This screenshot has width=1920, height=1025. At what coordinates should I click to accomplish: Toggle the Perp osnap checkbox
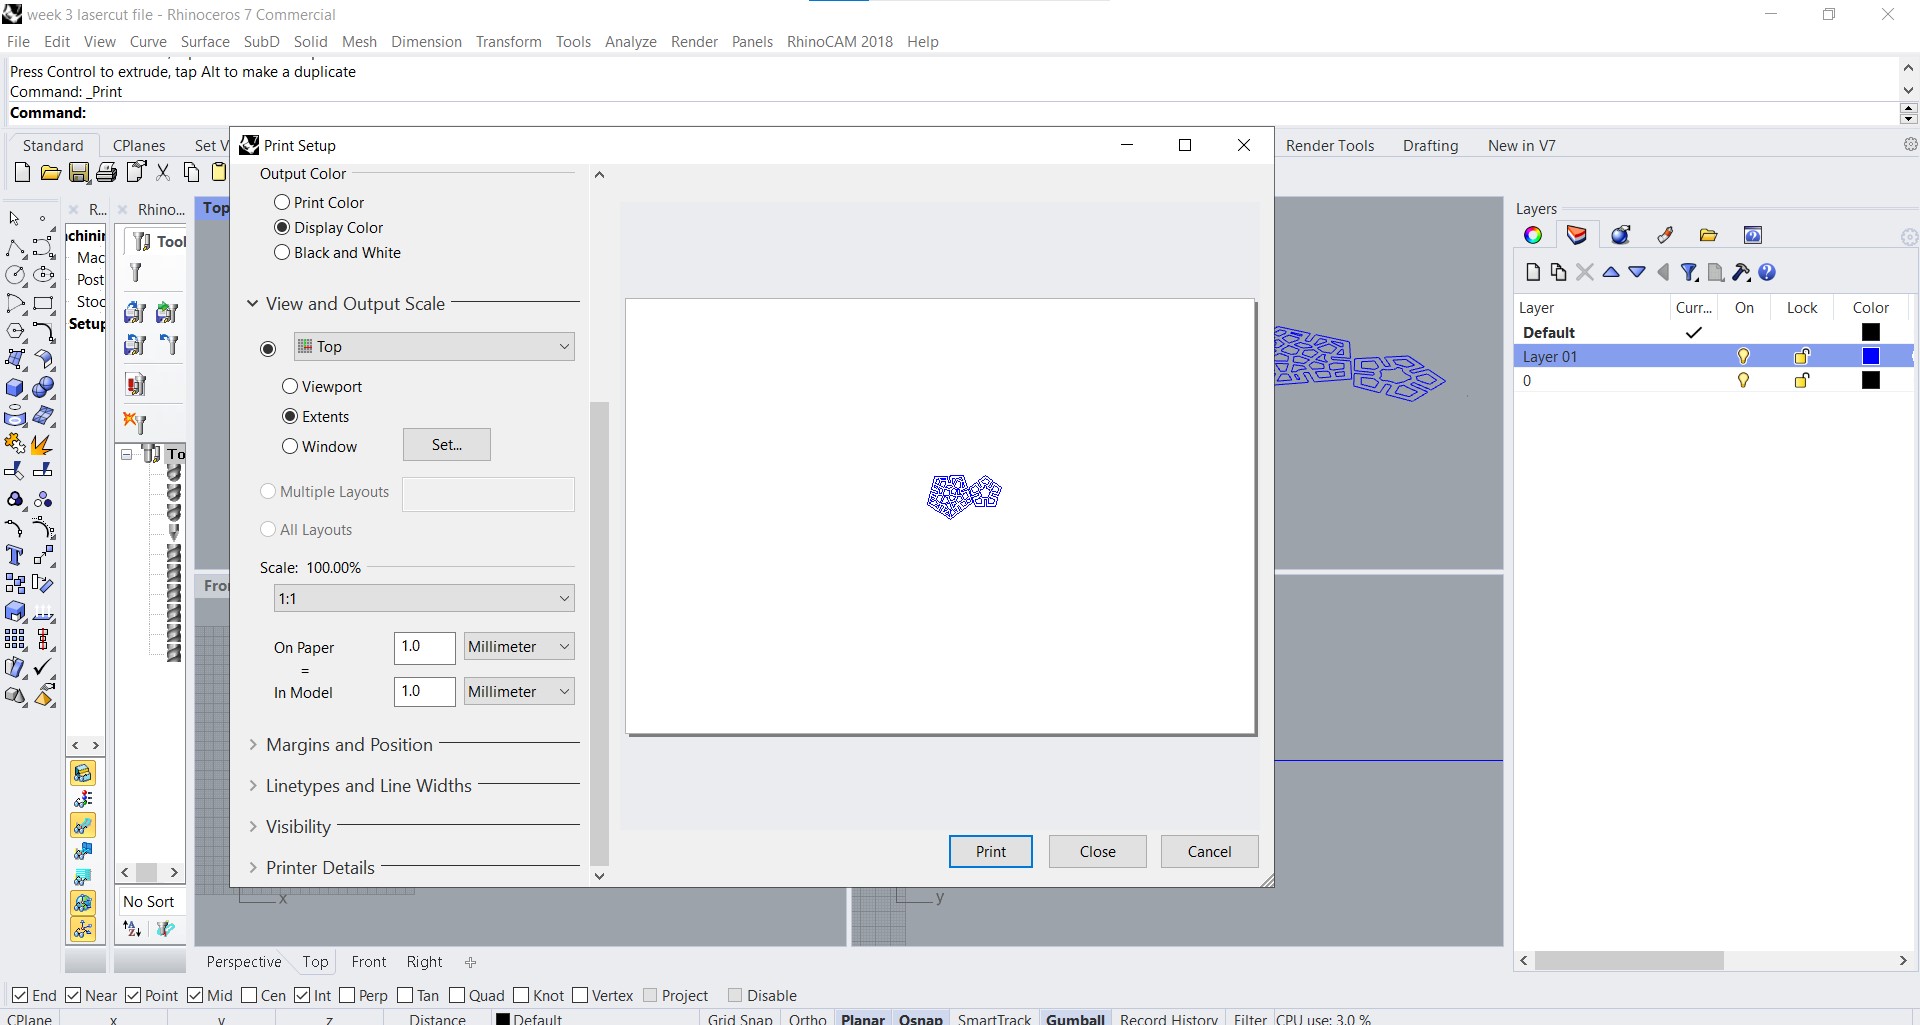coord(347,995)
